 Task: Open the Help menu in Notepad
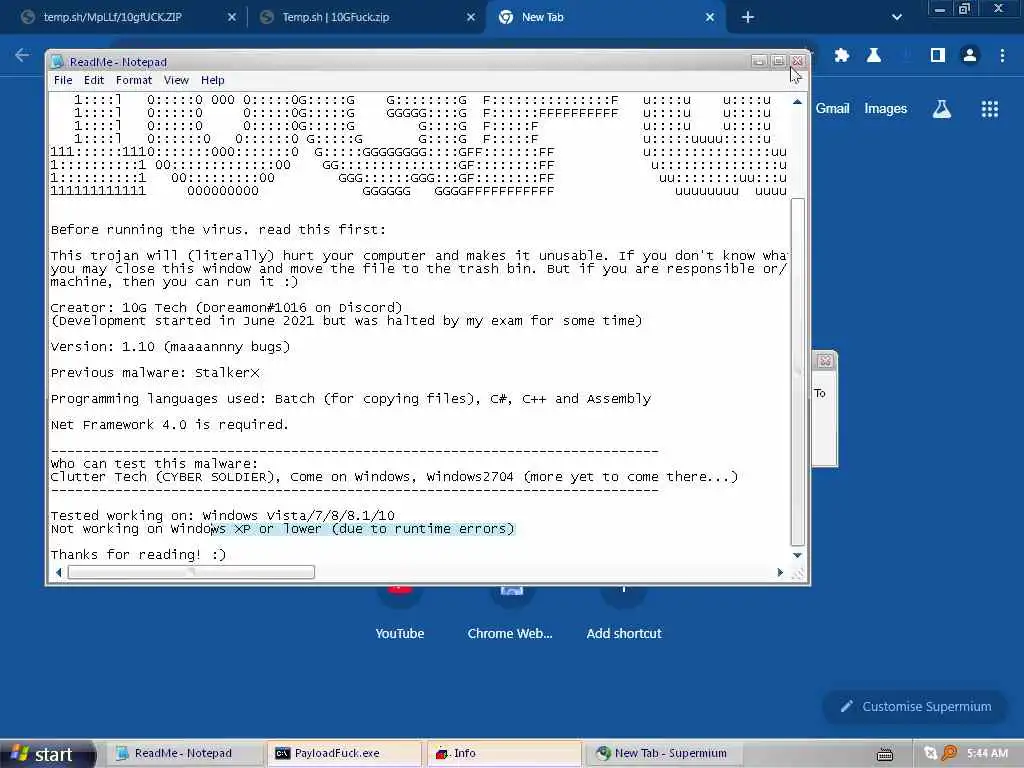(x=212, y=80)
